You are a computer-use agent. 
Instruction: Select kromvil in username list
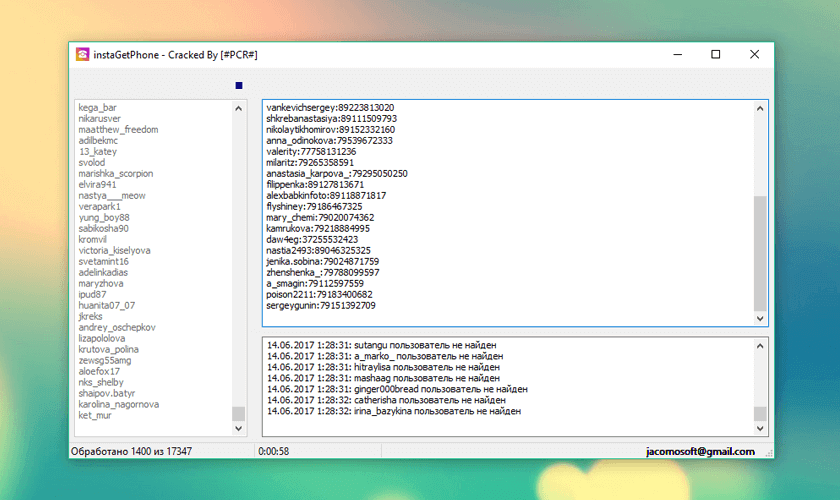coord(93,240)
